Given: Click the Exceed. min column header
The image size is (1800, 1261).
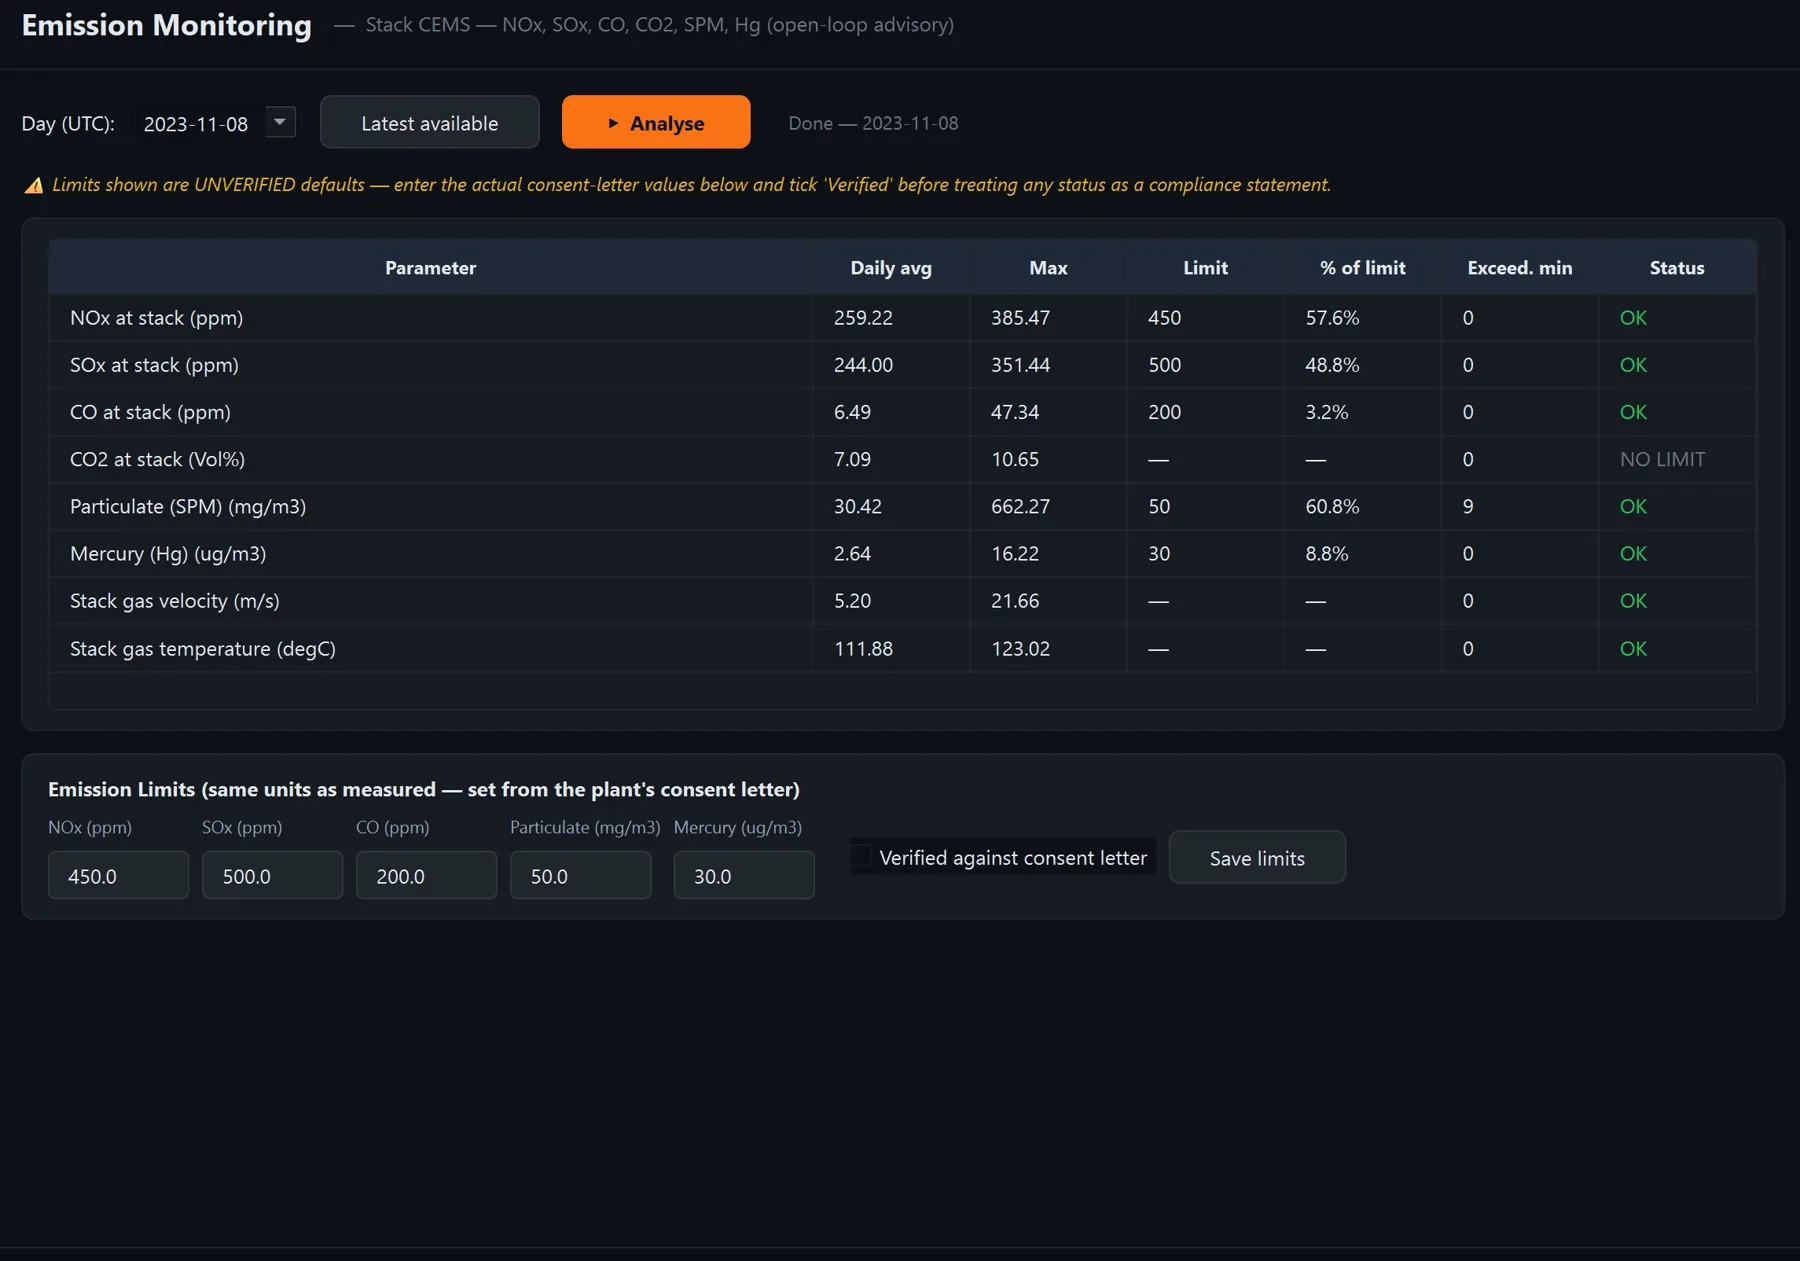Looking at the screenshot, I should (1519, 267).
